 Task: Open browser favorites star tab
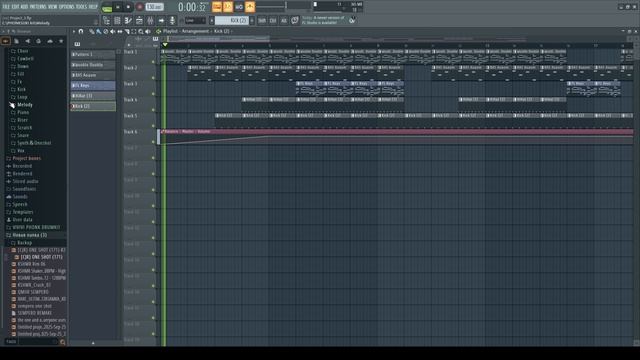(61, 41)
